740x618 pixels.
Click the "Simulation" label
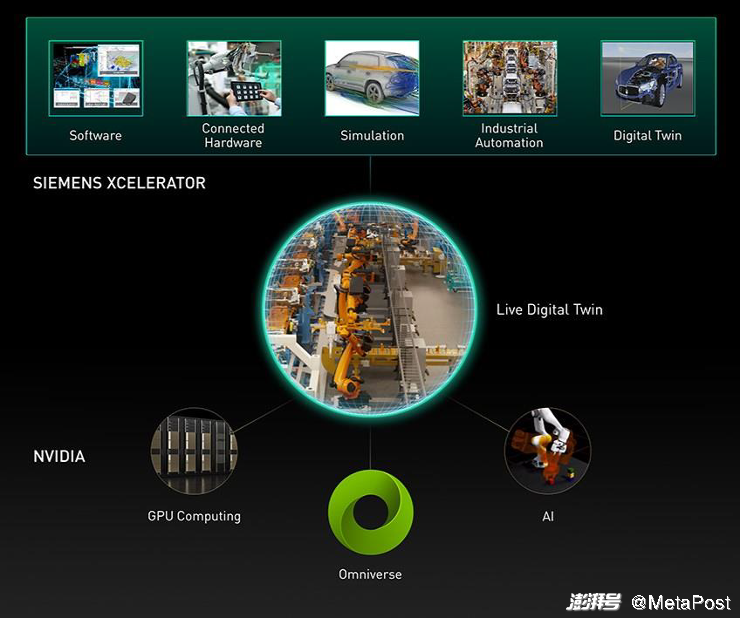372,136
